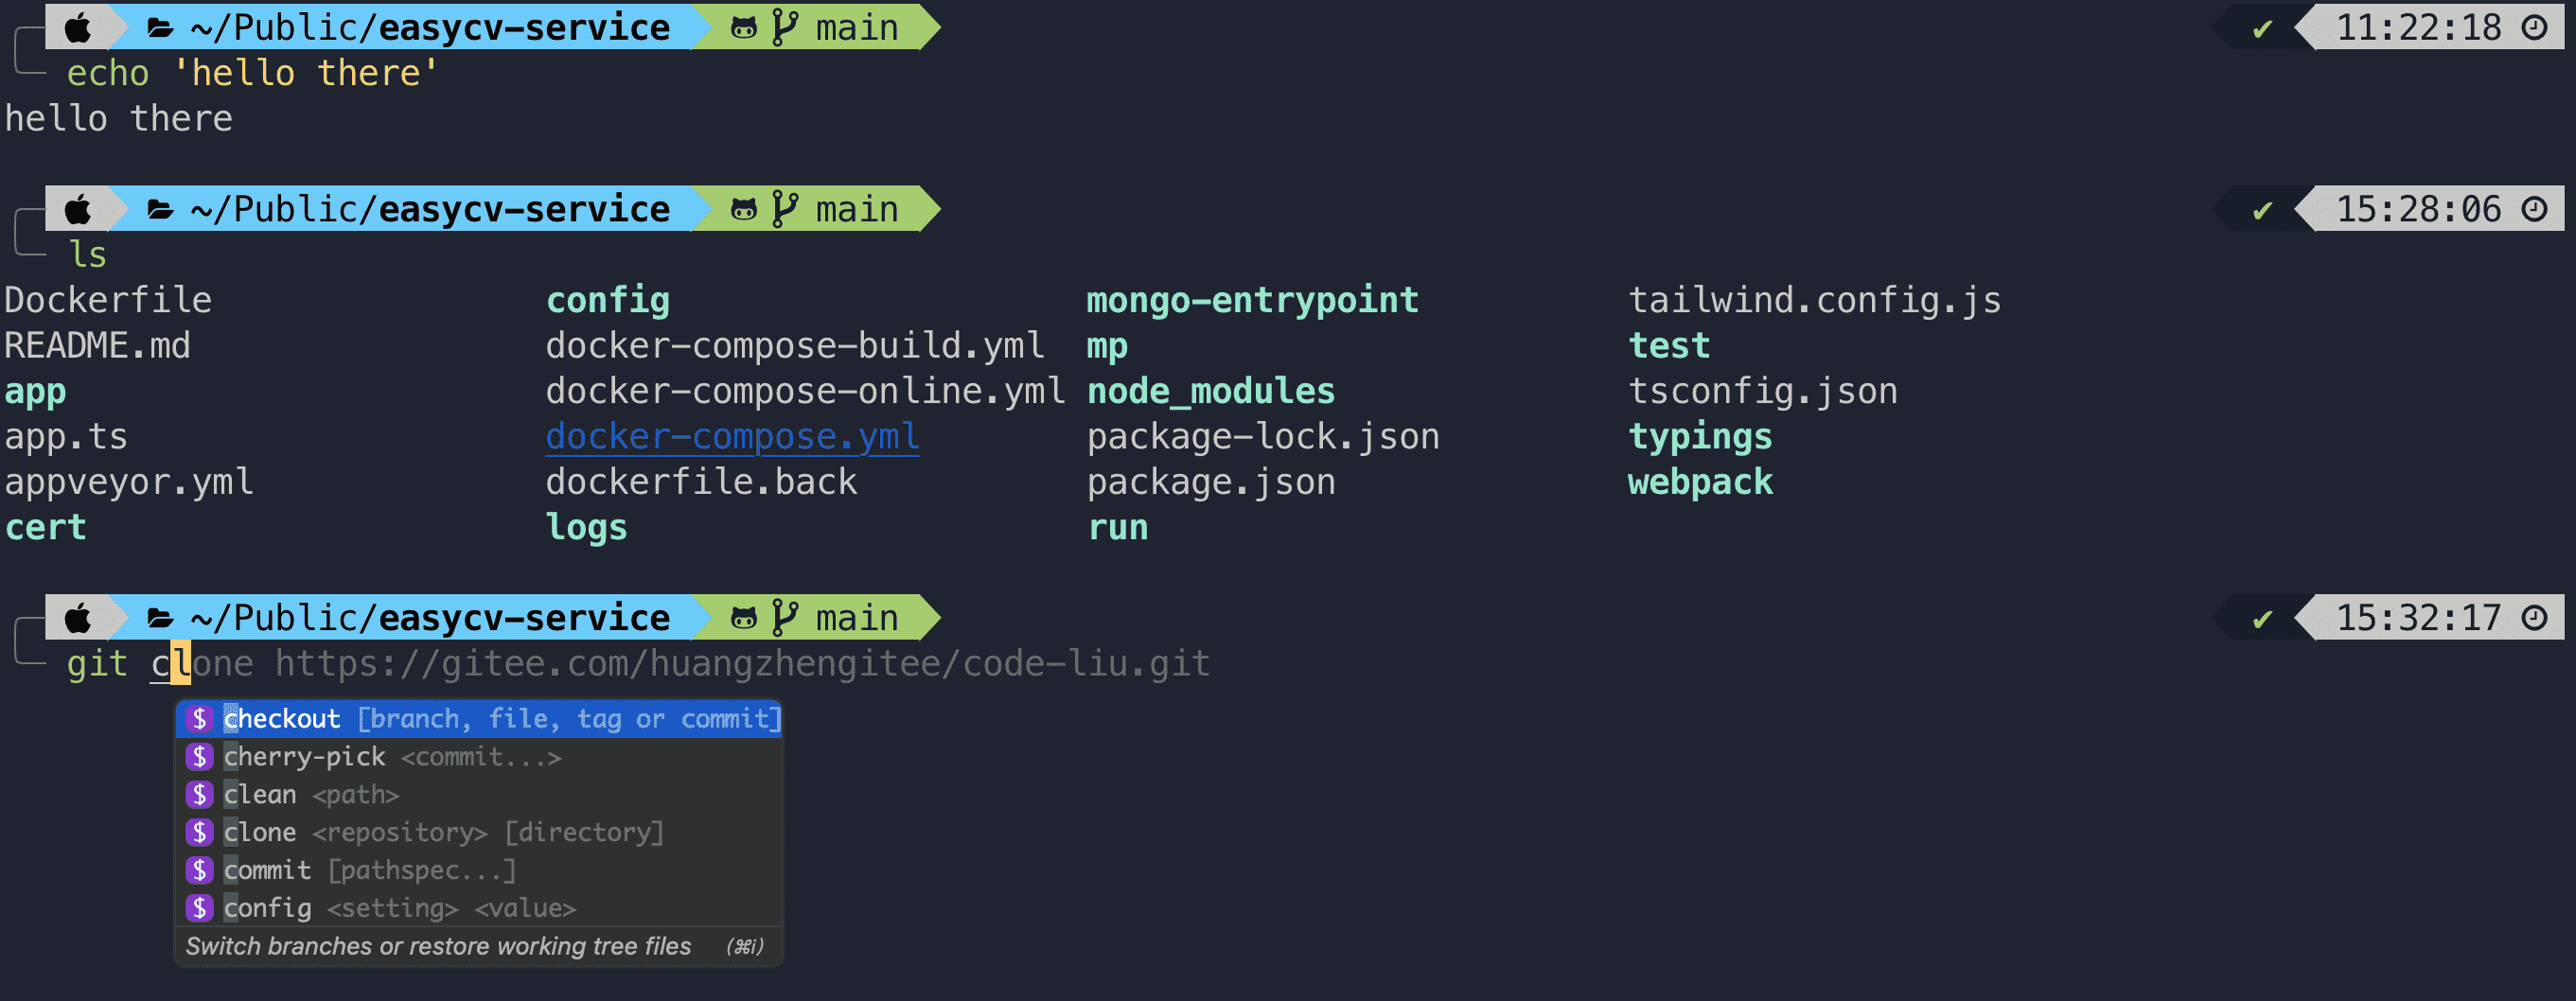Click the green checkmark next to 15:32:17
This screenshot has width=2576, height=1001.
pos(2262,619)
